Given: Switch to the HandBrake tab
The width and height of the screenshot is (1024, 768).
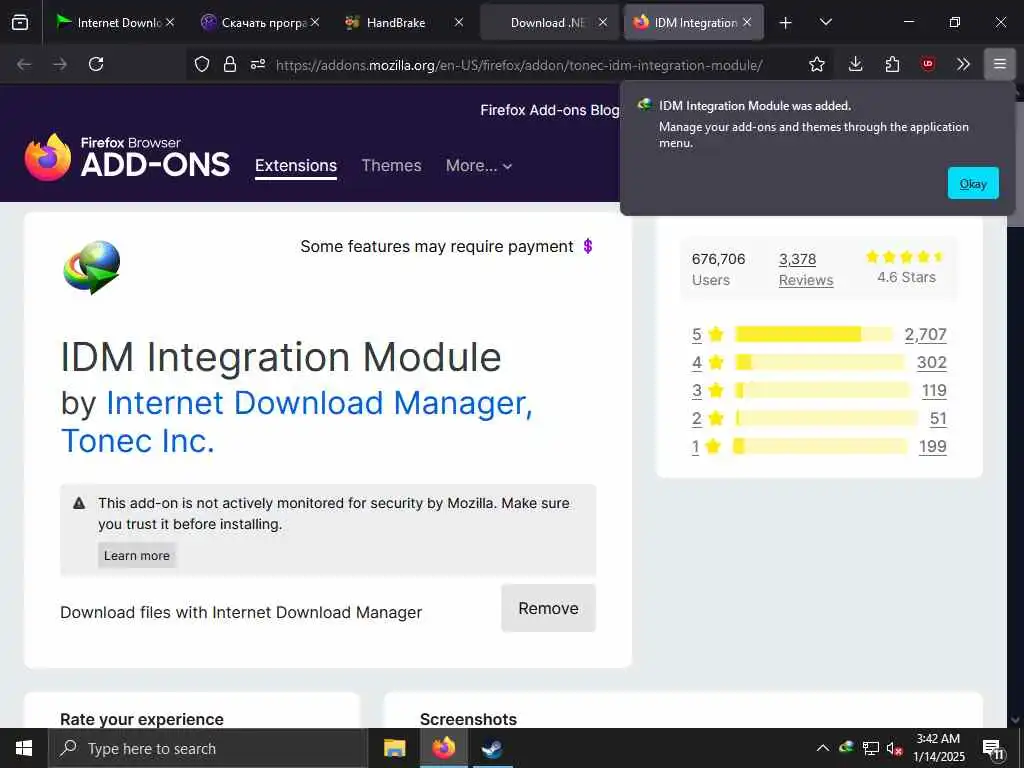Looking at the screenshot, I should pyautogui.click(x=395, y=23).
